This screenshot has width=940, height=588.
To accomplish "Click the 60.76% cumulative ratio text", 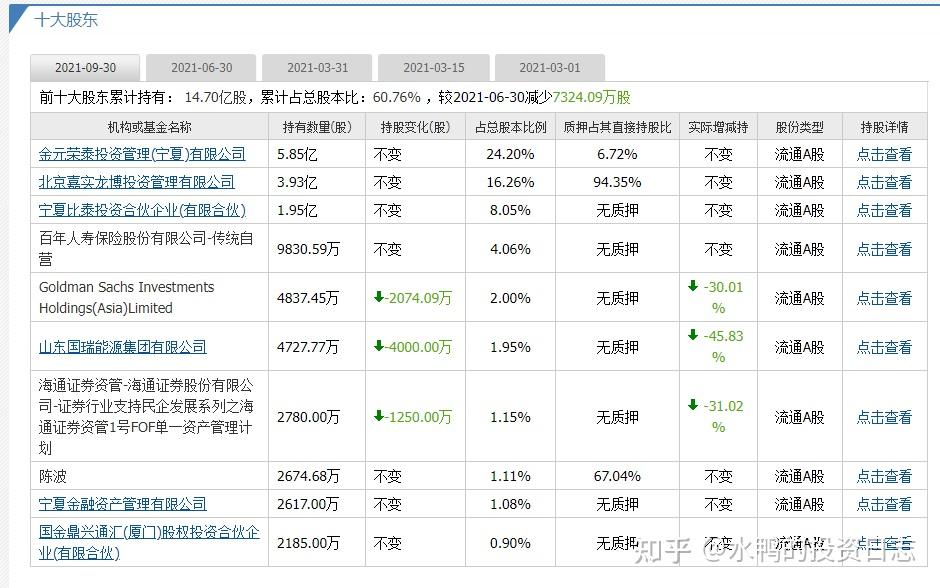I will (x=397, y=97).
